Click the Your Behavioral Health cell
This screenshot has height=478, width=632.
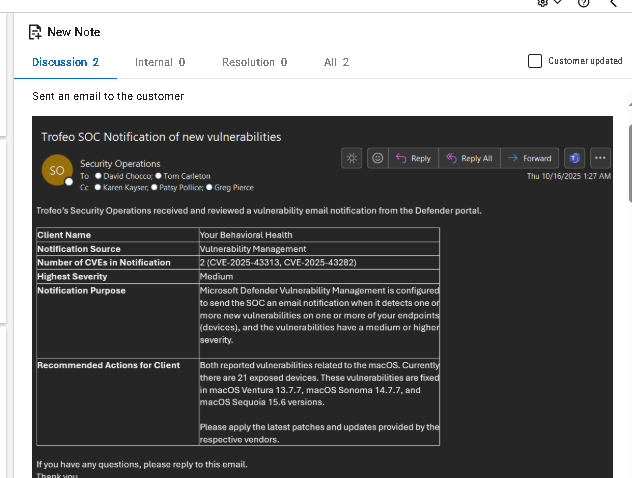[319, 235]
